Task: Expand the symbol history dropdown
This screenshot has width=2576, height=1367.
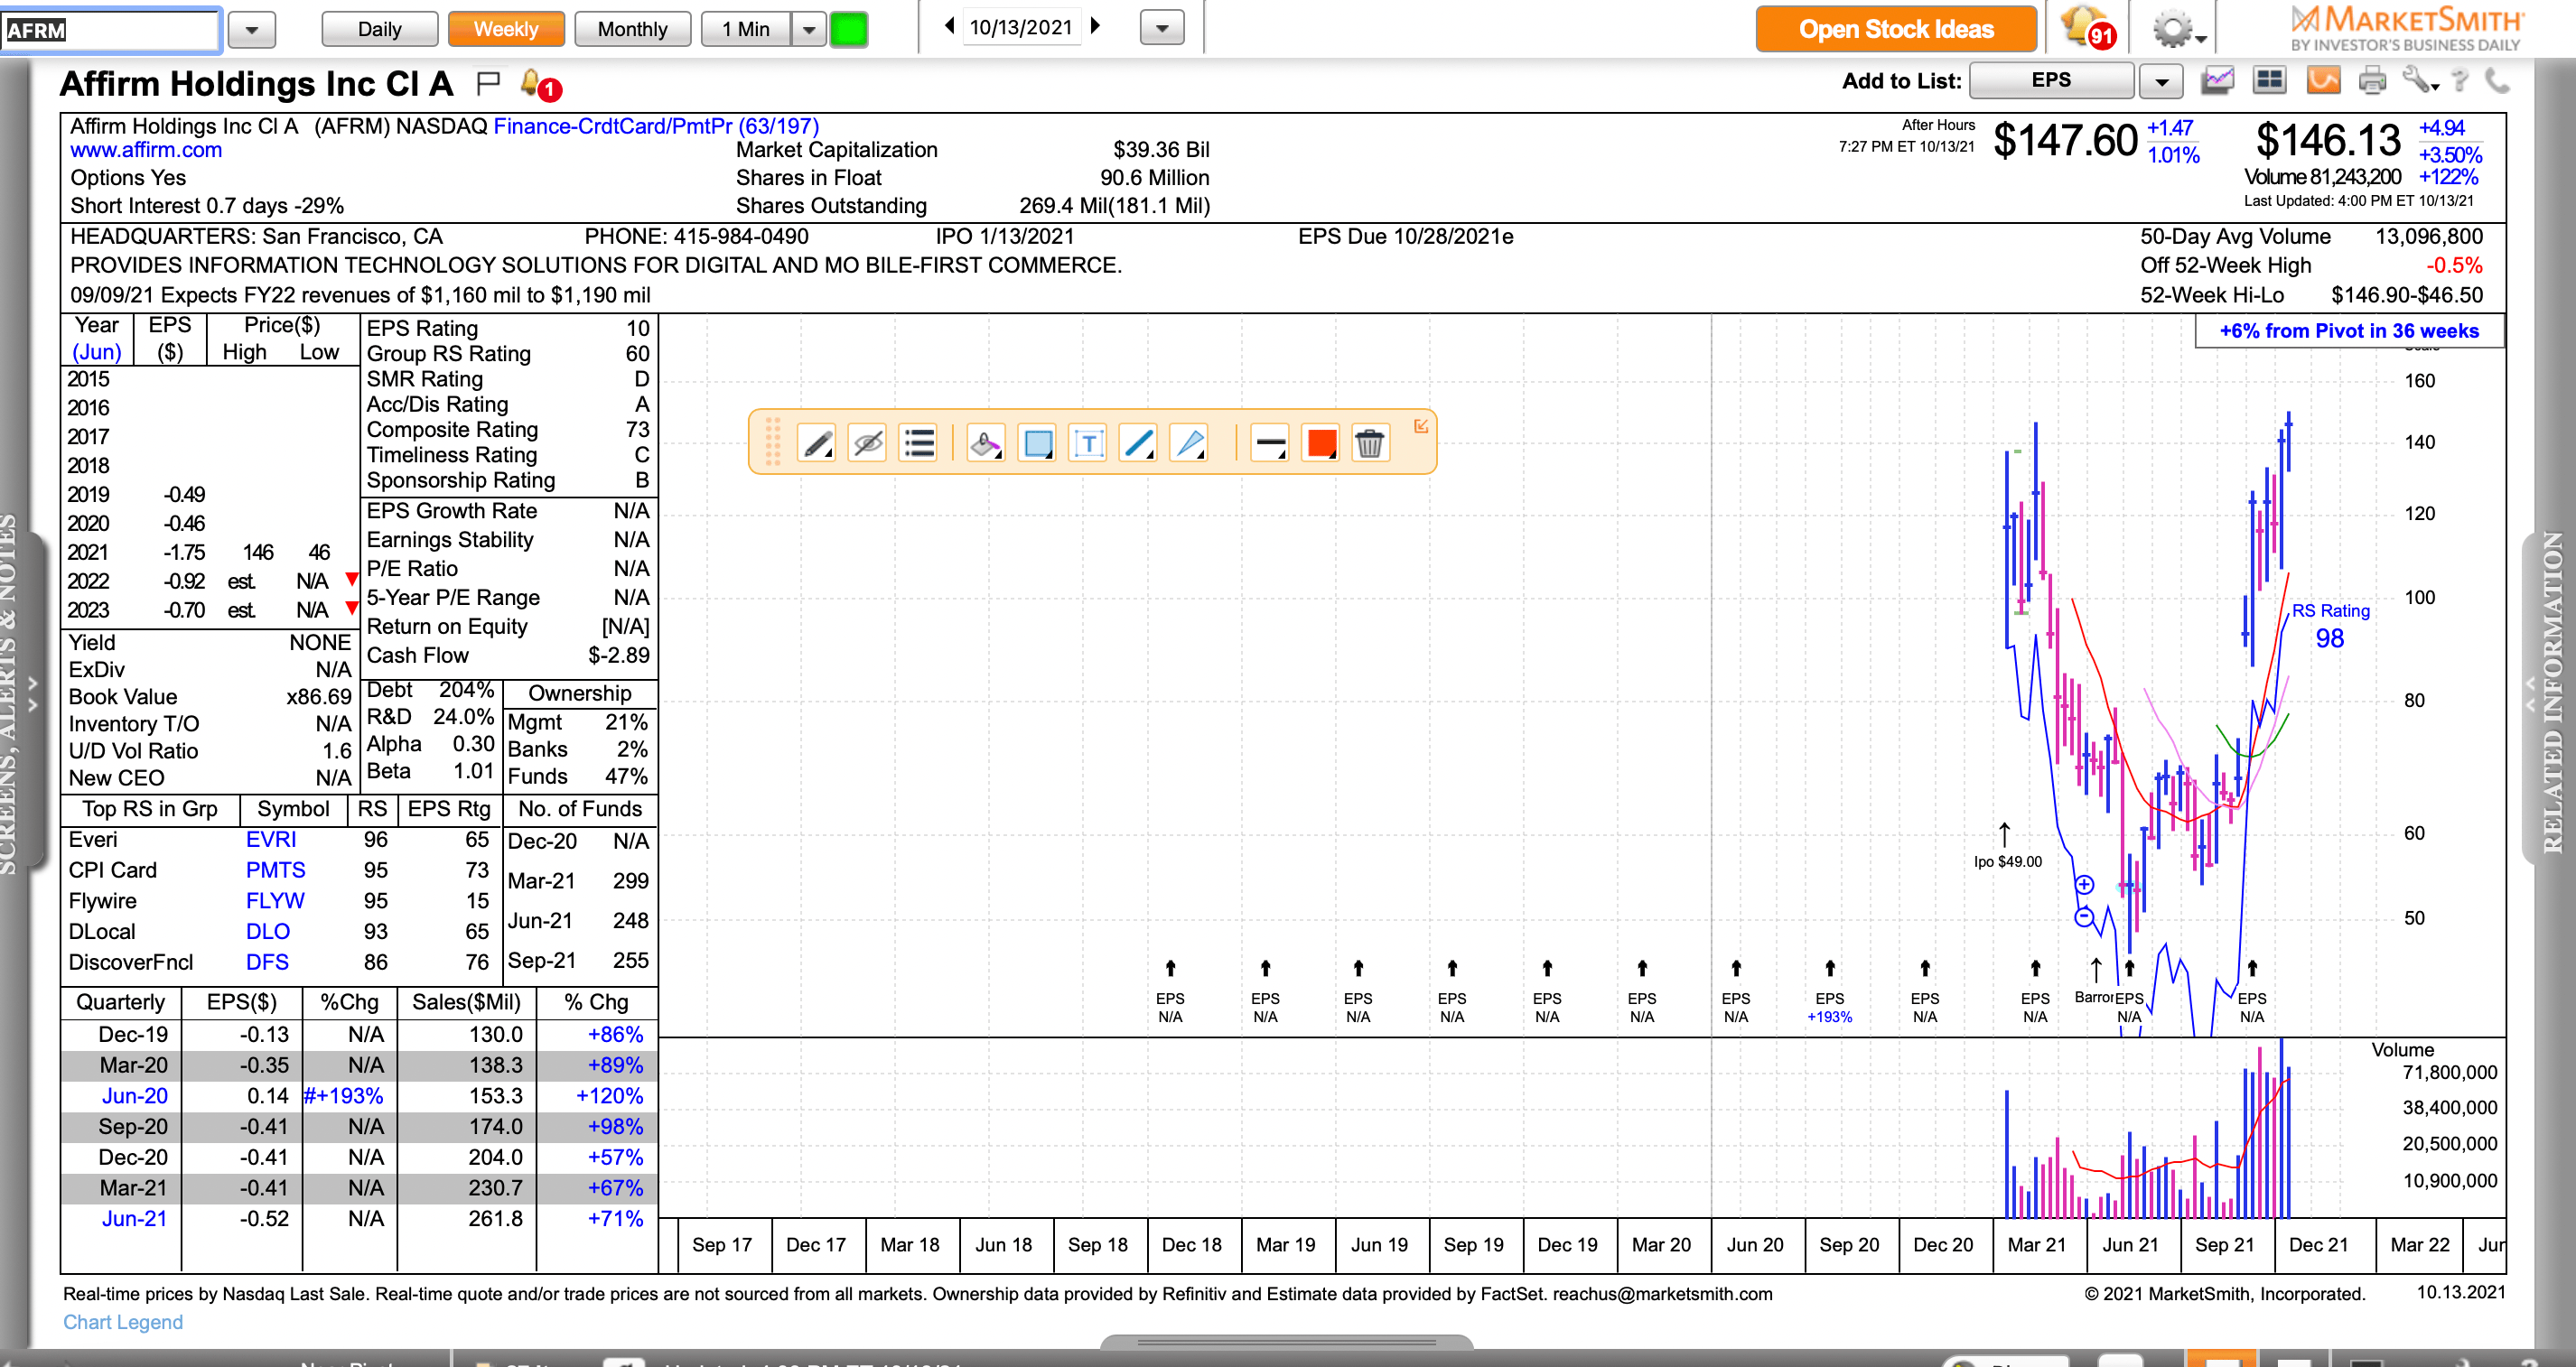Action: click(252, 30)
